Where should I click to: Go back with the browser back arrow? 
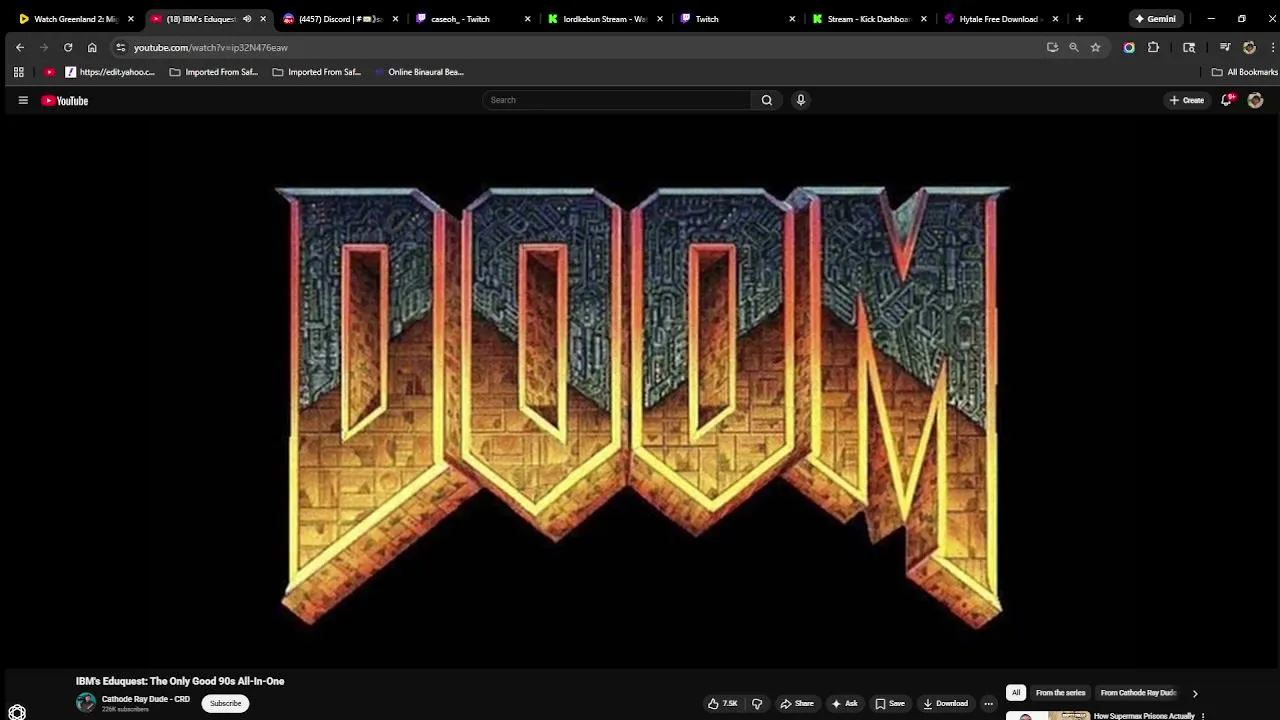(x=20, y=47)
